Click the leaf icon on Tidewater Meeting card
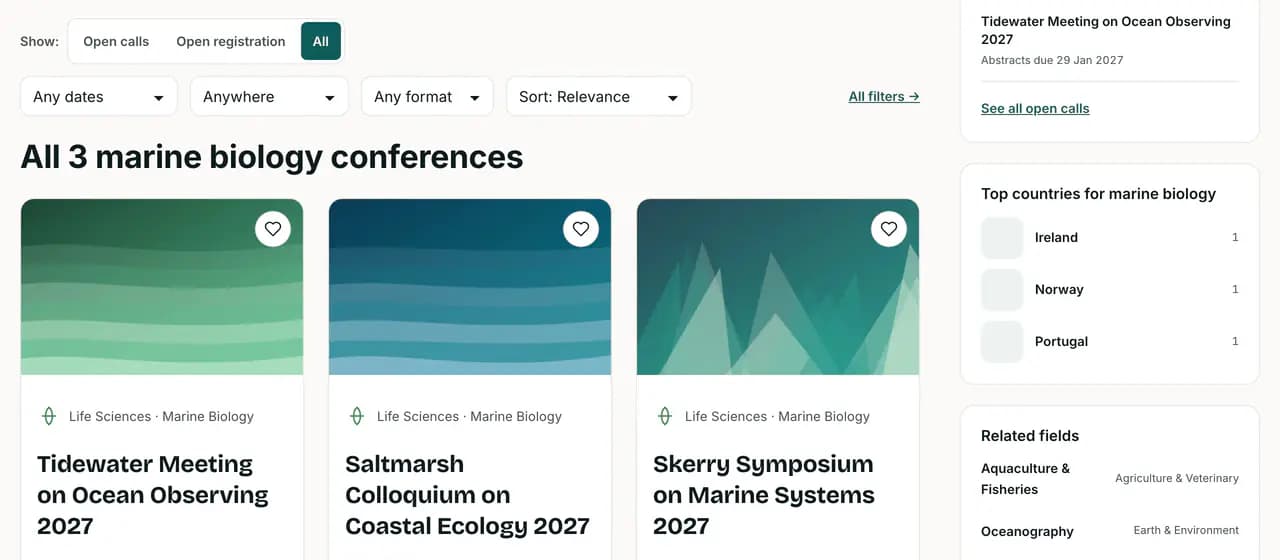 coord(48,416)
